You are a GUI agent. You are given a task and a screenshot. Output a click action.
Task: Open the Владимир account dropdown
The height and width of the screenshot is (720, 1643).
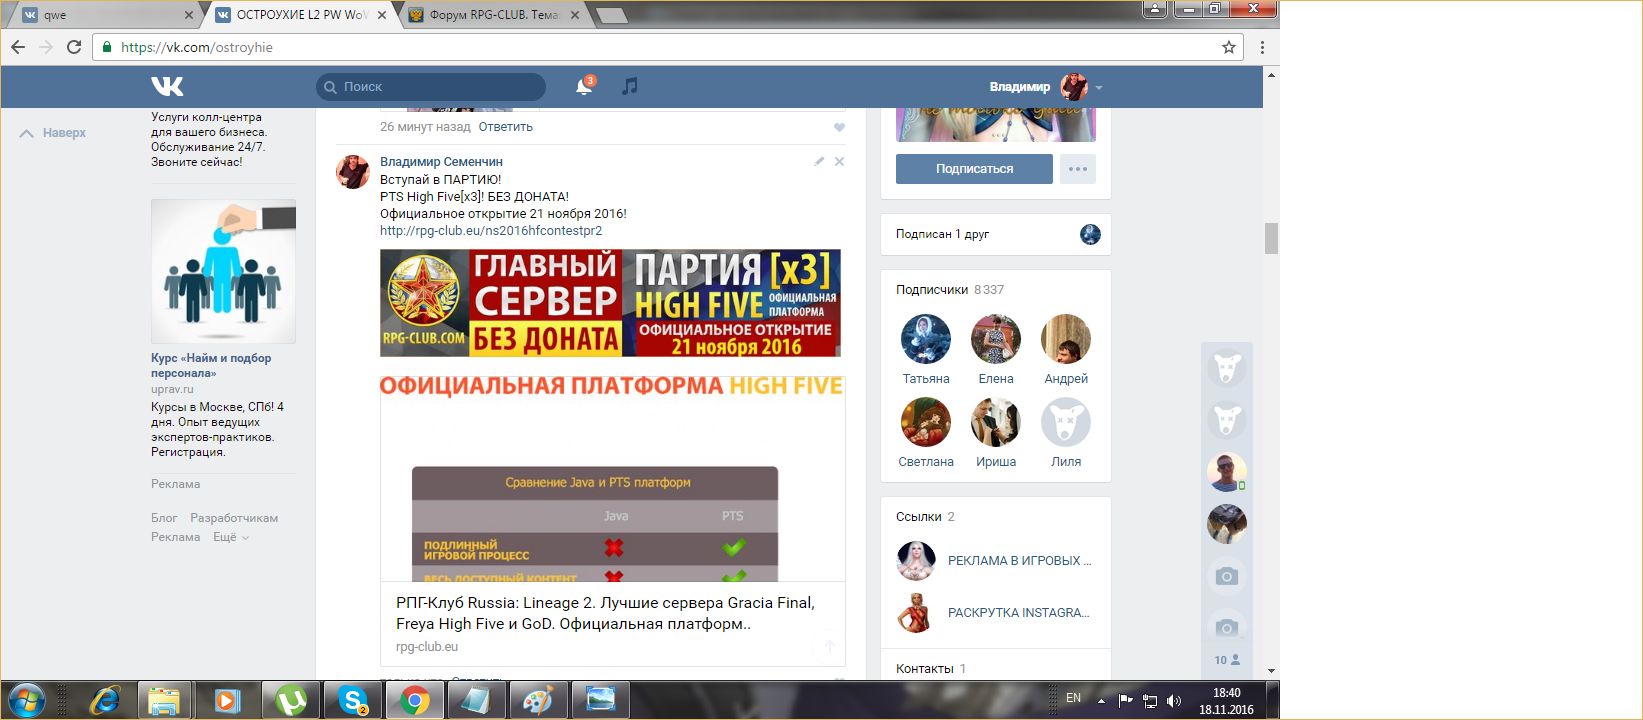(x=1046, y=87)
